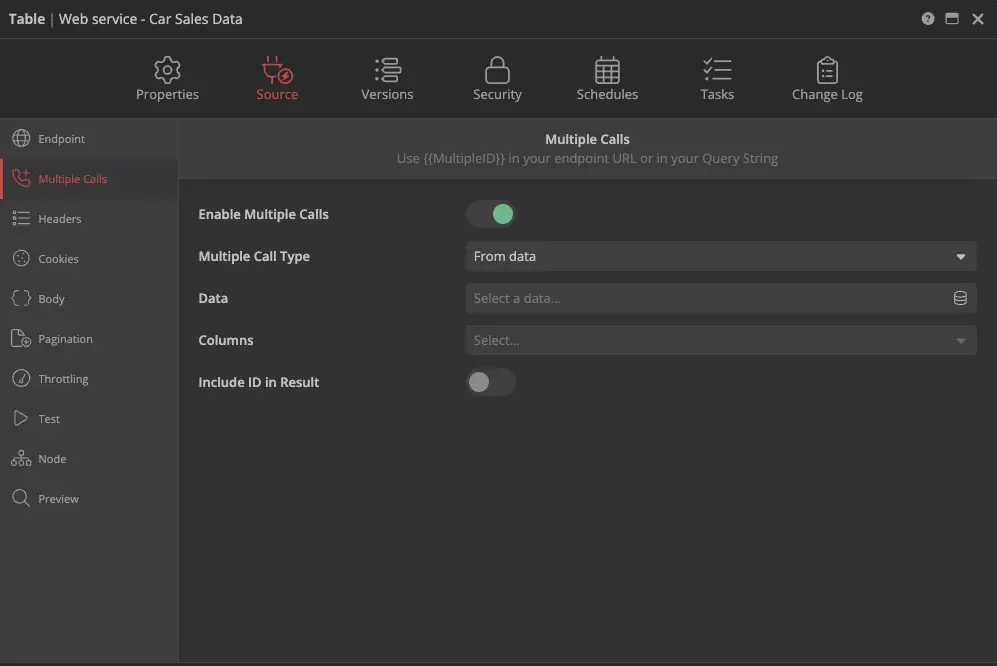The height and width of the screenshot is (666, 997).
Task: Open the Multiple Call Type dropdown
Action: point(720,256)
